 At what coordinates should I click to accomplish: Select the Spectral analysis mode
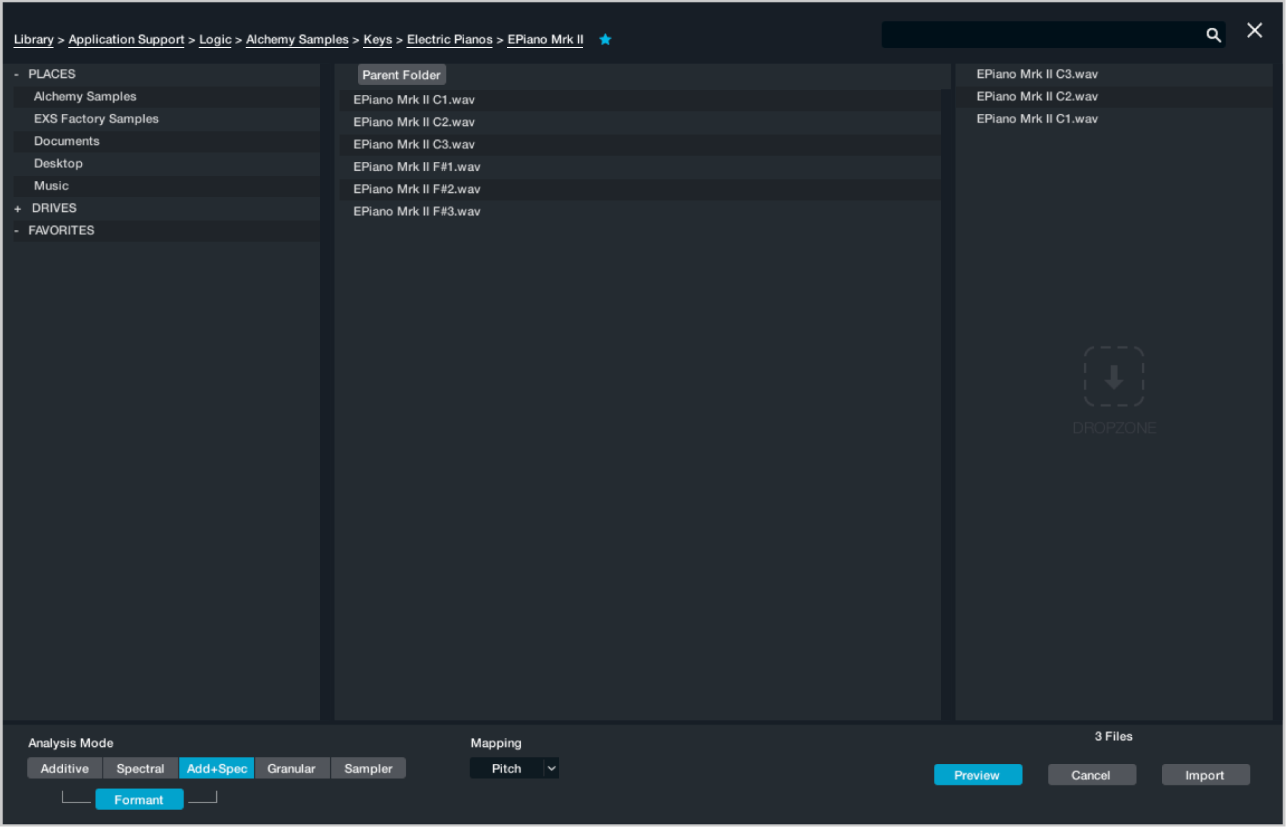click(x=140, y=768)
